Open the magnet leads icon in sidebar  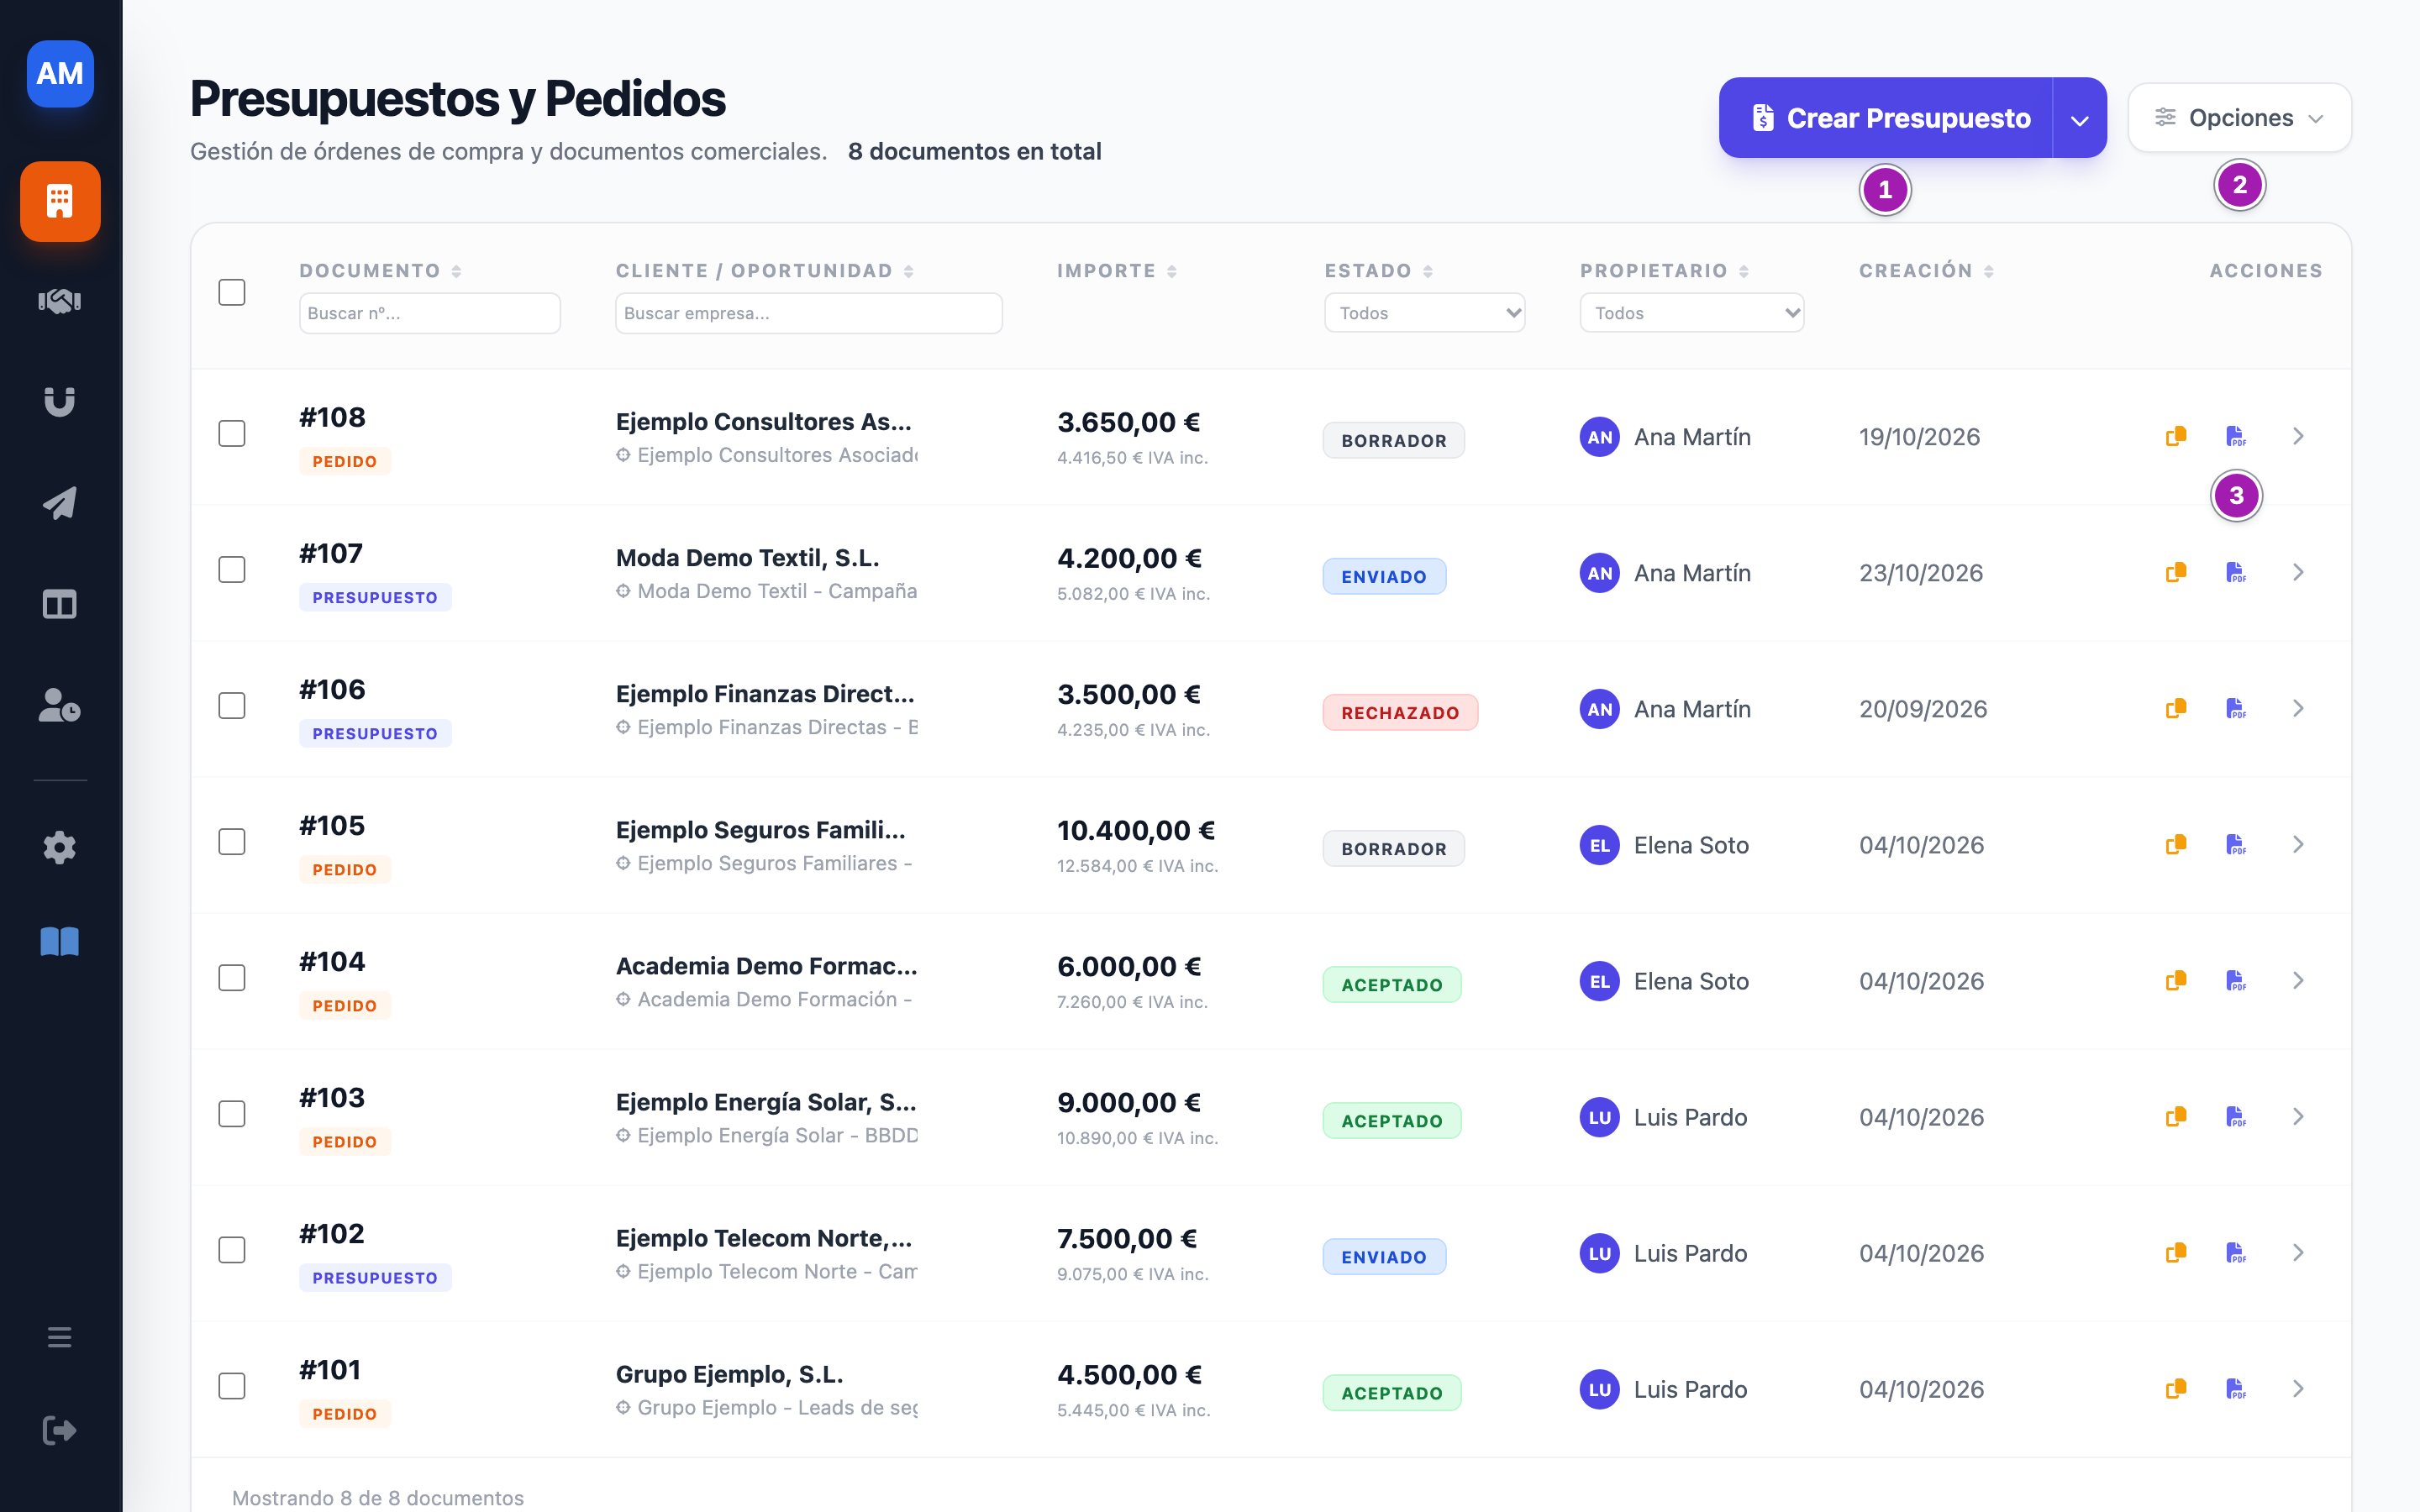(60, 402)
